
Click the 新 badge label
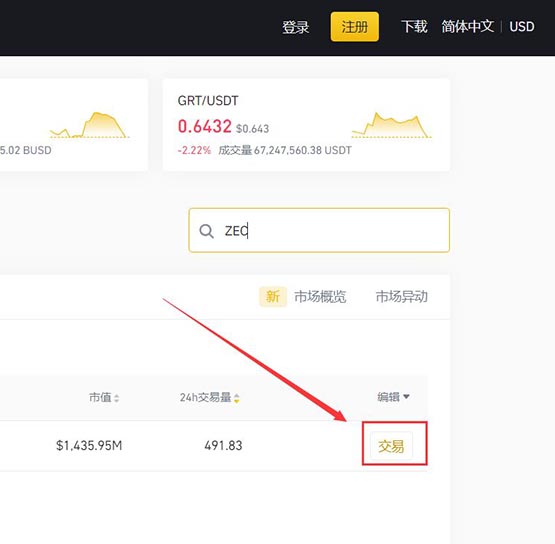273,297
